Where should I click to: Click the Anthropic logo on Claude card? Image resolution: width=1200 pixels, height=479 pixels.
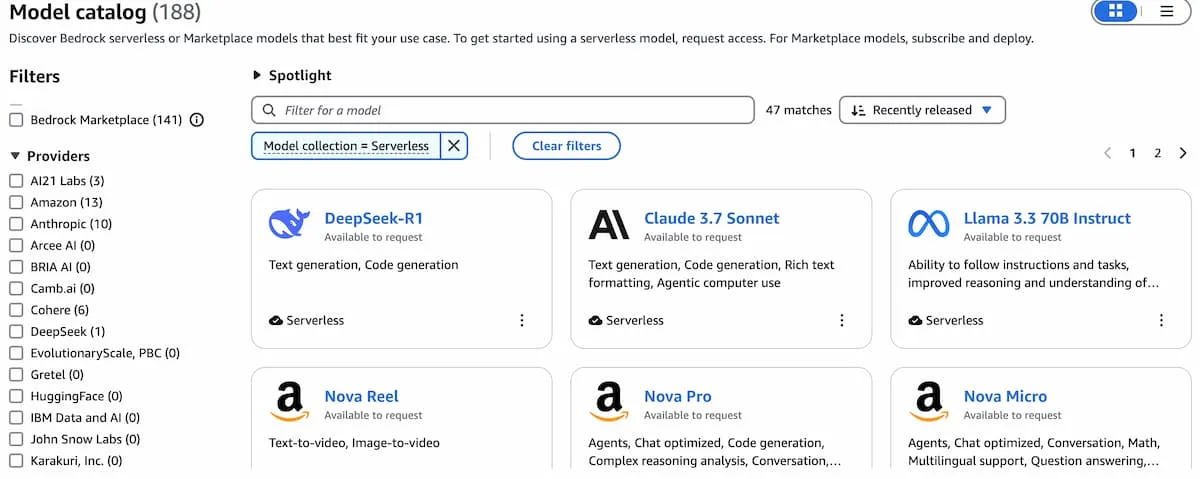[x=609, y=224]
